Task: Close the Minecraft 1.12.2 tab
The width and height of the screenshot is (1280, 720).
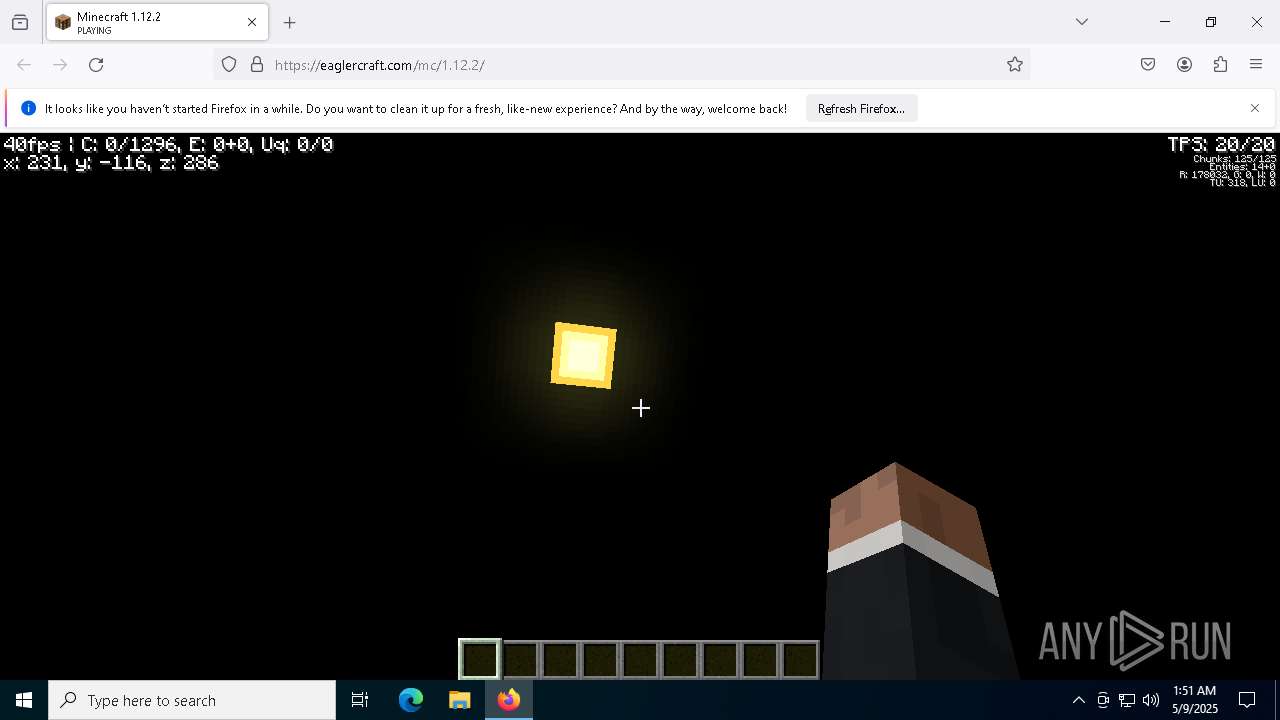Action: 252,22
